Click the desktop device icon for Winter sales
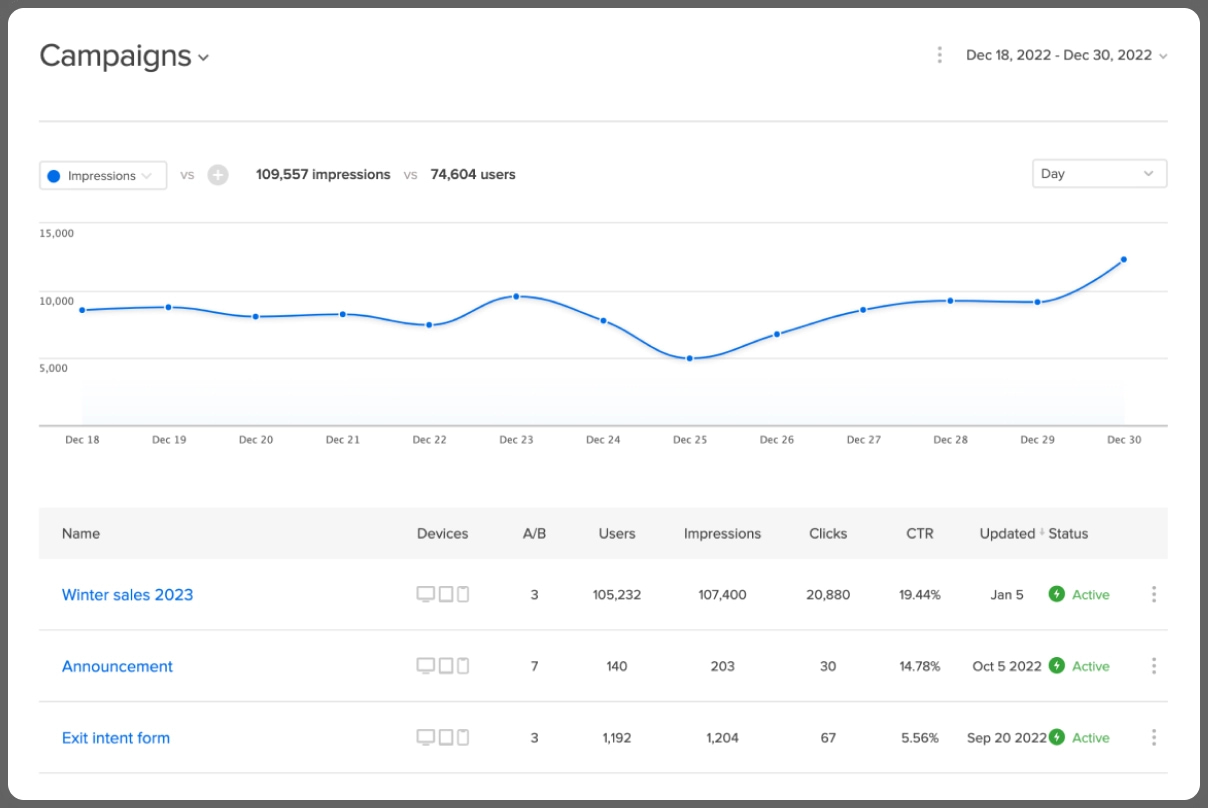The width and height of the screenshot is (1208, 808). [x=426, y=594]
